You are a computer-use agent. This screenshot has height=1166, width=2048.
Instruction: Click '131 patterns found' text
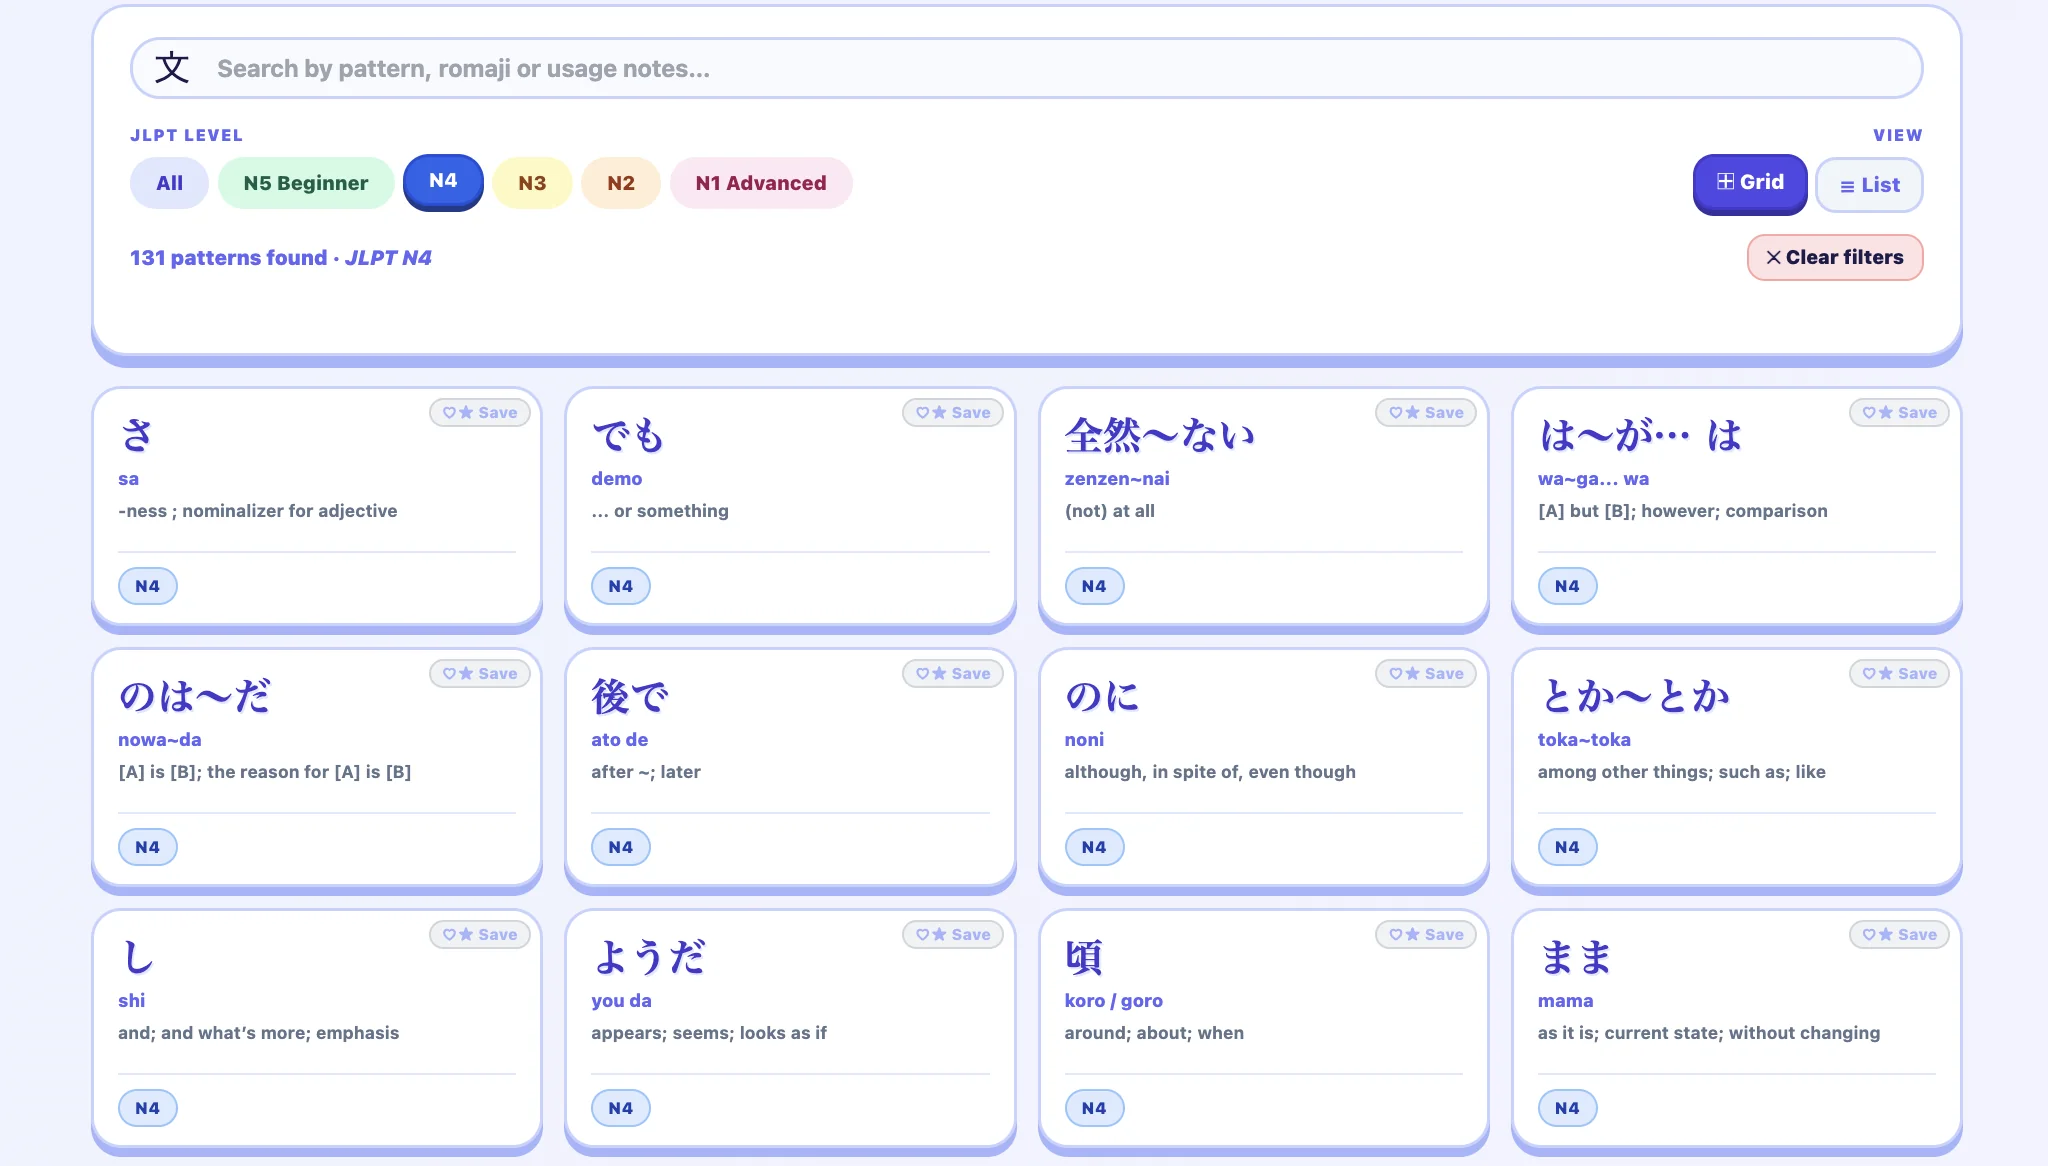(x=228, y=258)
